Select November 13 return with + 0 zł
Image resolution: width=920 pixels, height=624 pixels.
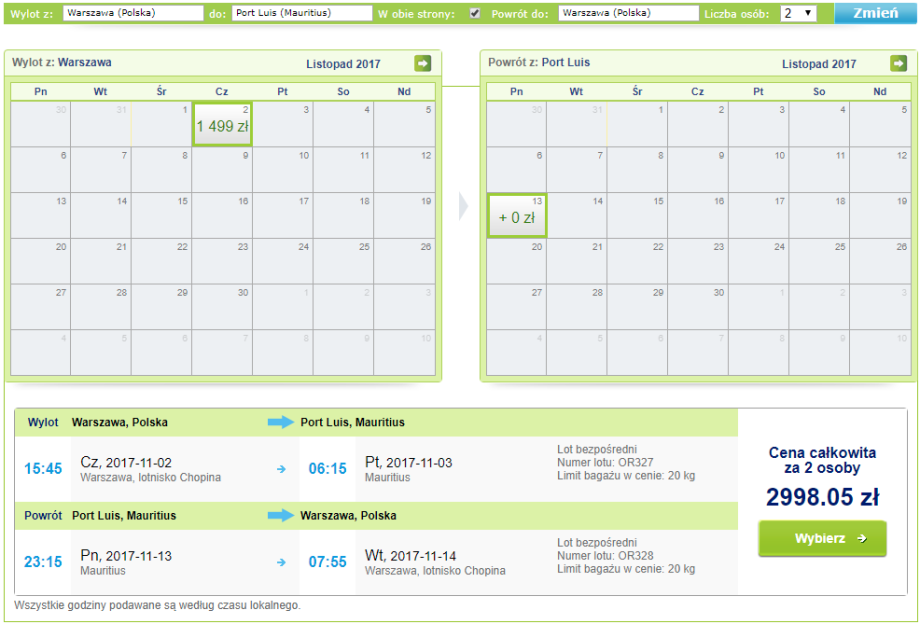click(517, 215)
